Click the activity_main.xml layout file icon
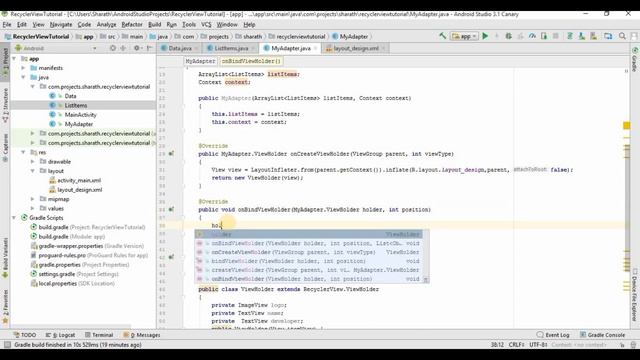Image resolution: width=640 pixels, height=360 pixels. (52, 180)
